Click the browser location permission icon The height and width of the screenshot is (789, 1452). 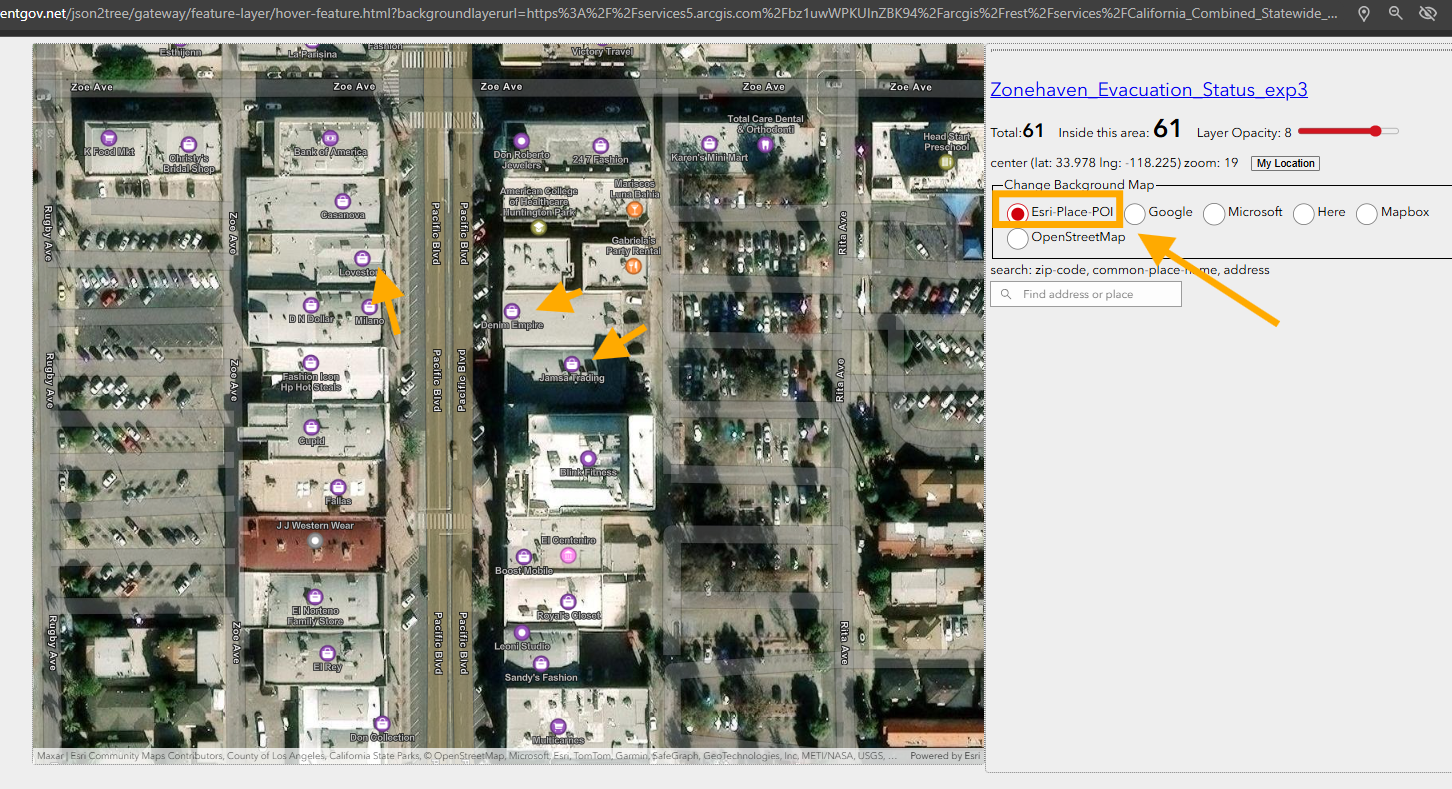point(1364,14)
